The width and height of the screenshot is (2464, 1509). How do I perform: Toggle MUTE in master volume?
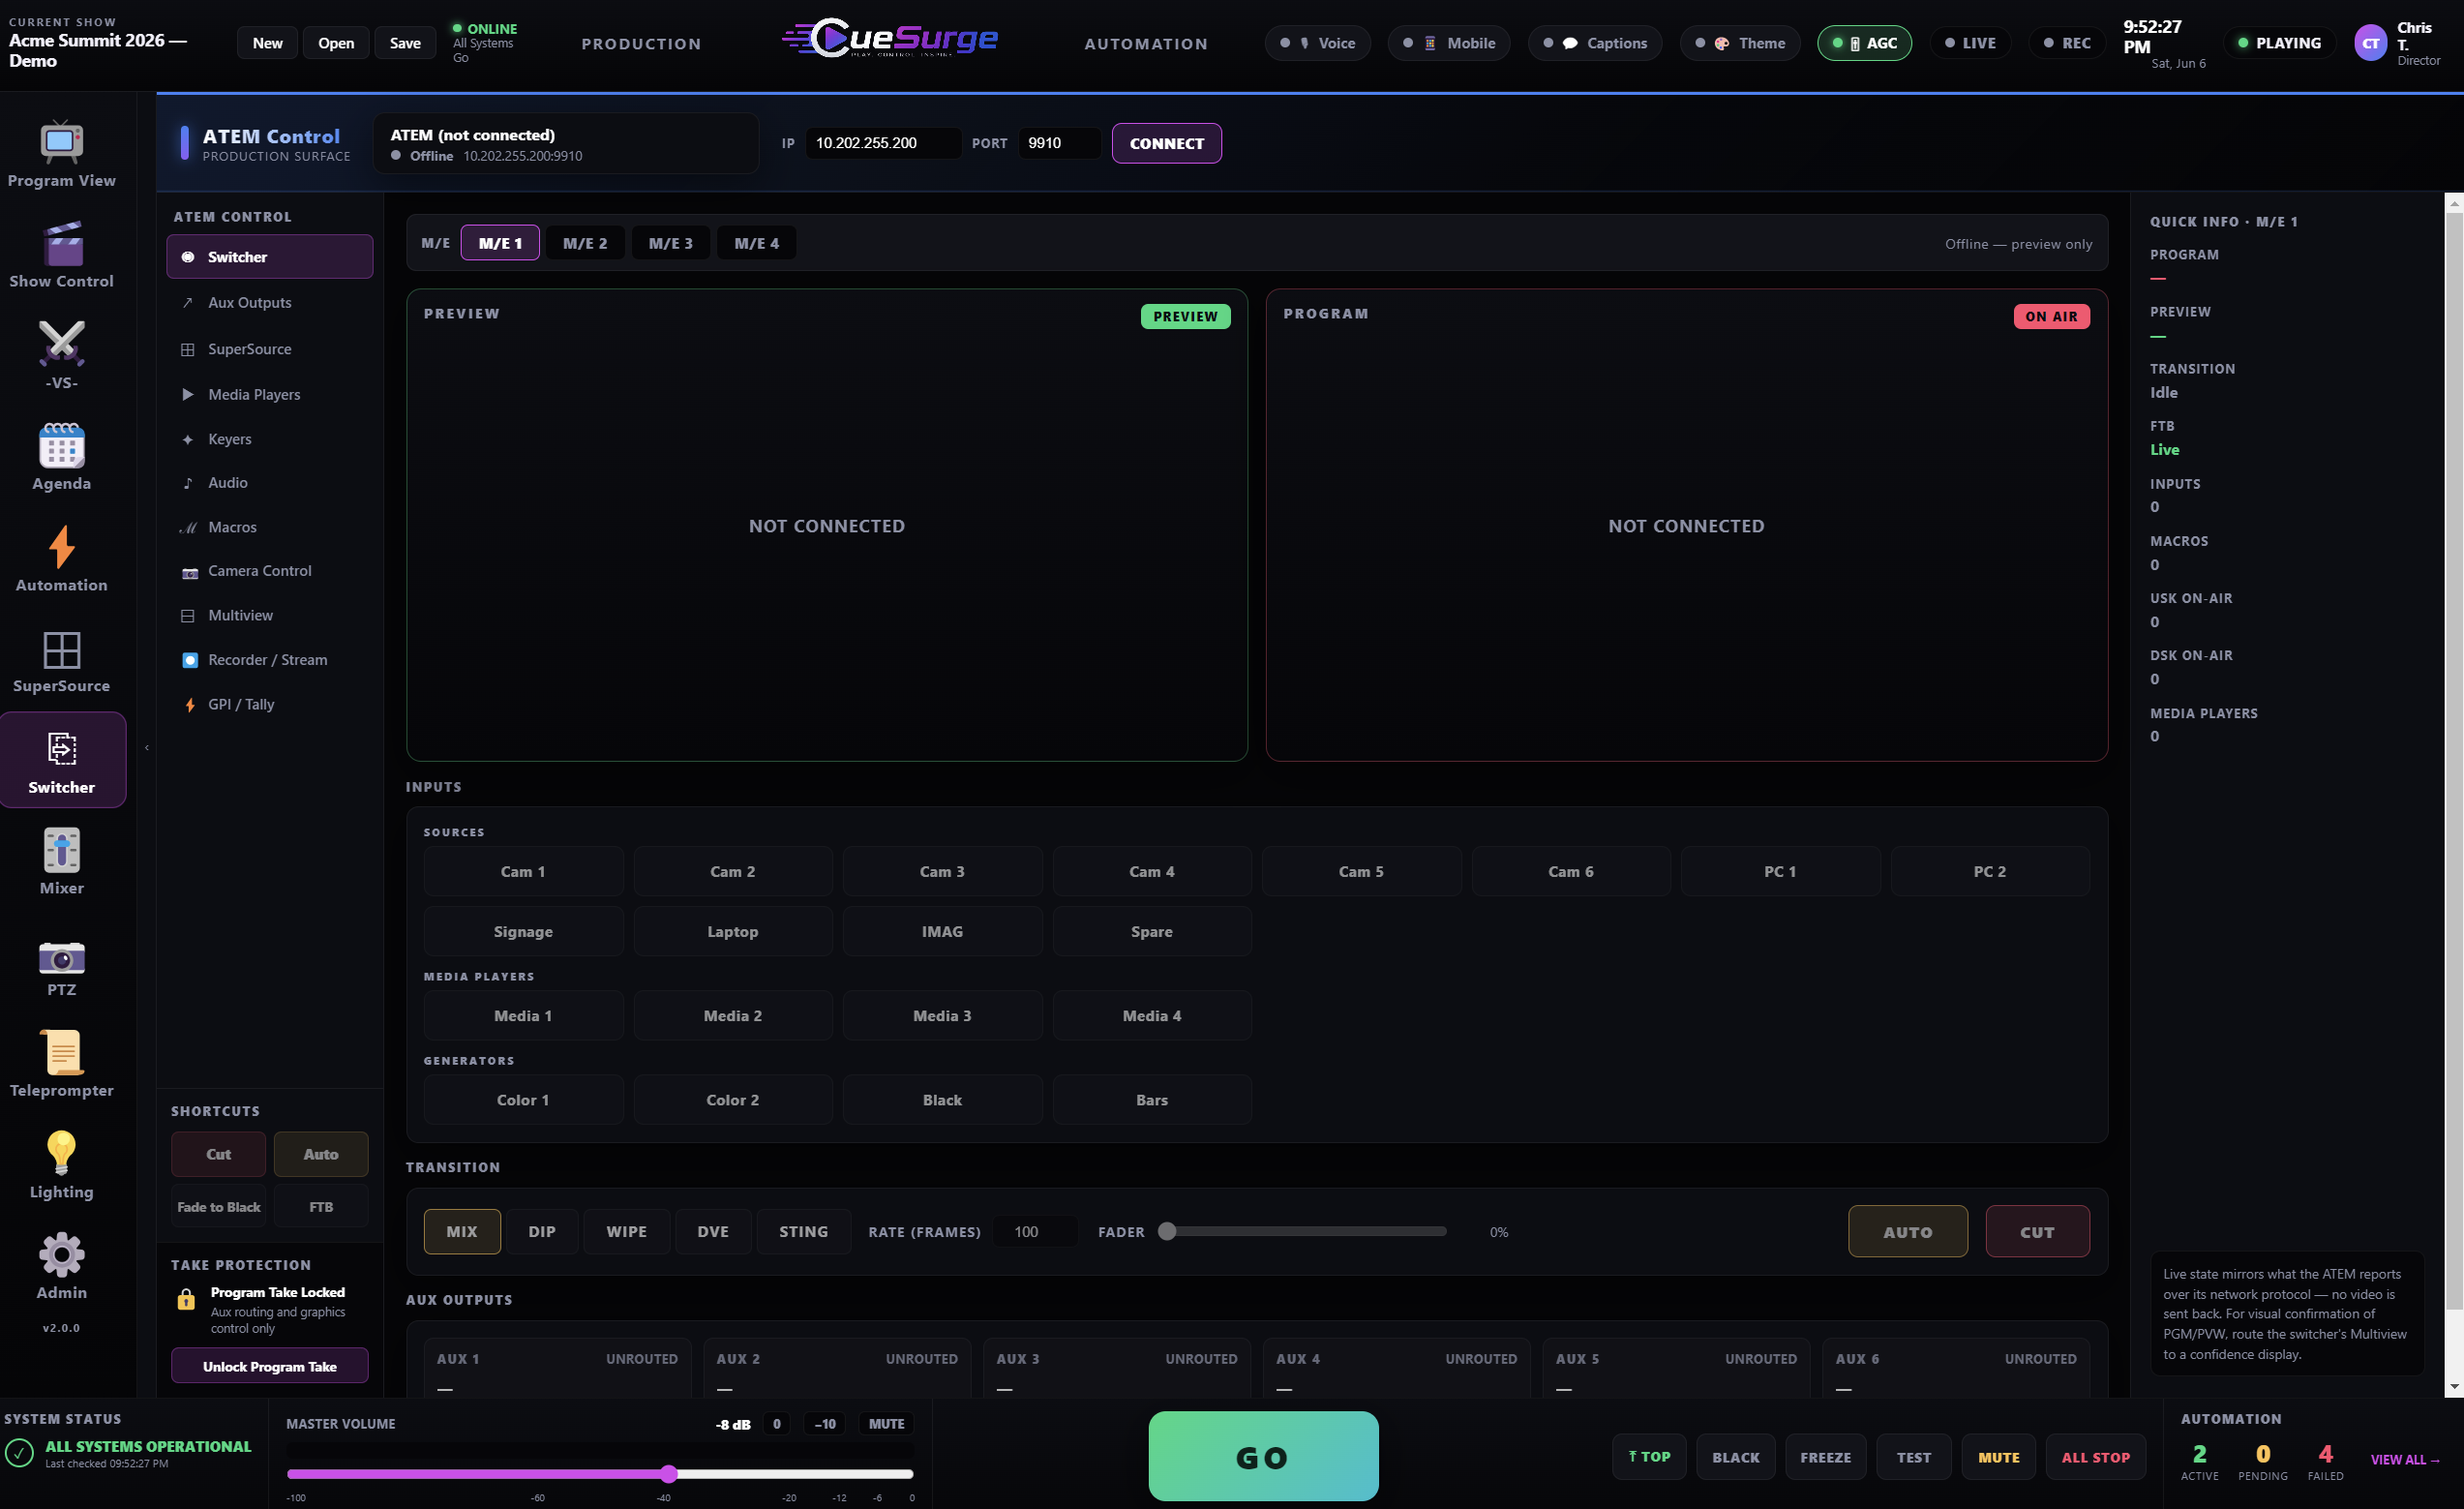[x=886, y=1424]
